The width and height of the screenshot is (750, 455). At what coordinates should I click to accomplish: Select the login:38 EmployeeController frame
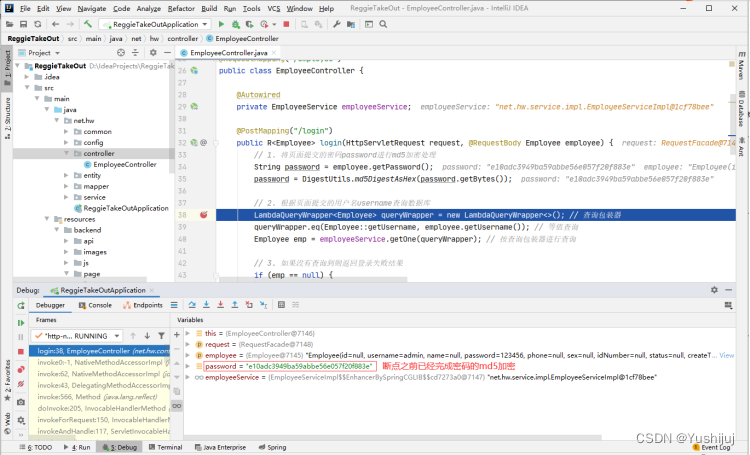99,351
